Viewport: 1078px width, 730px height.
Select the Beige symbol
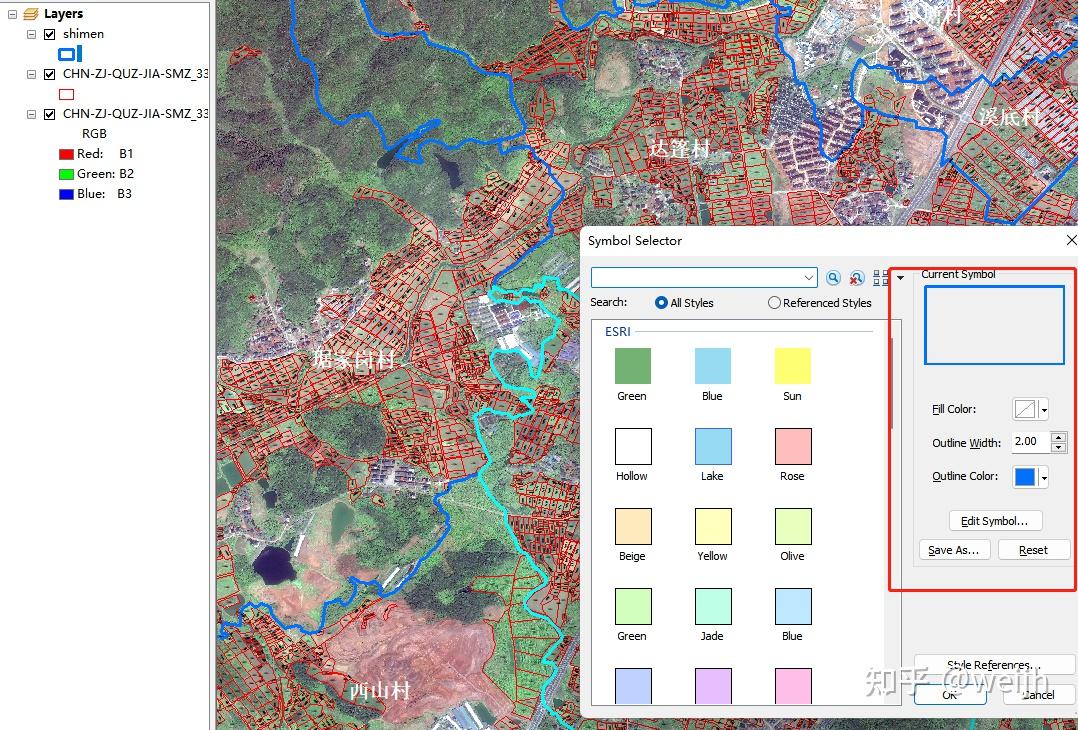point(631,527)
